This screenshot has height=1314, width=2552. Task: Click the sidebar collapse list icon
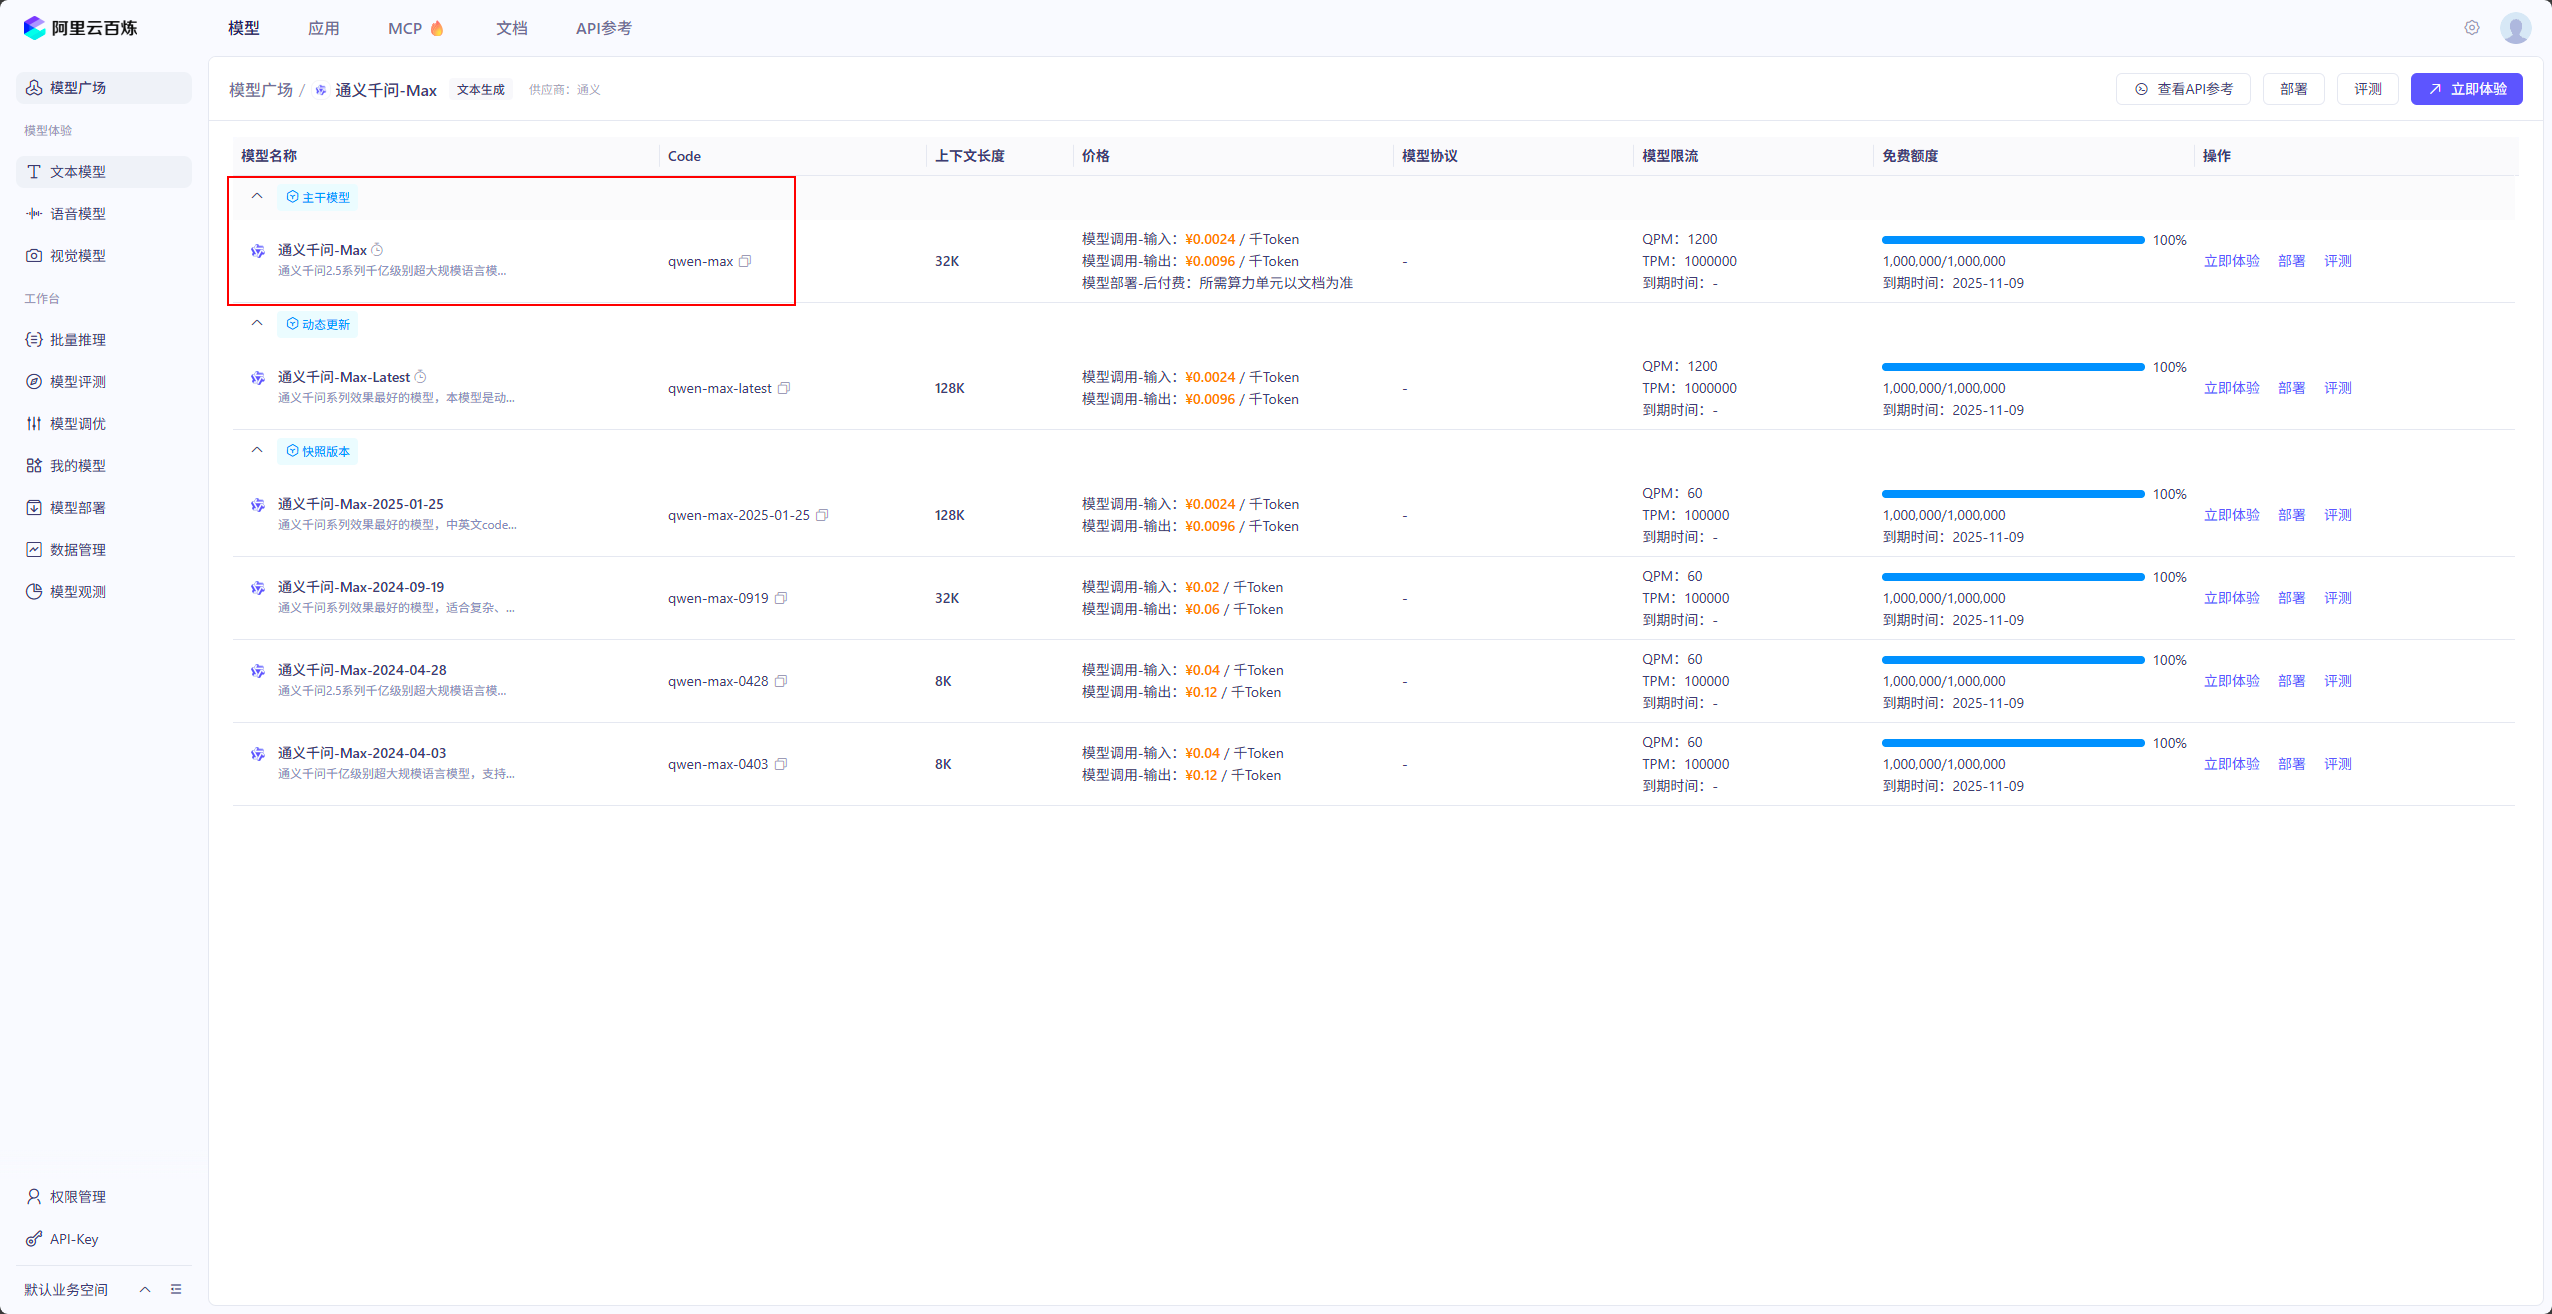click(176, 1289)
